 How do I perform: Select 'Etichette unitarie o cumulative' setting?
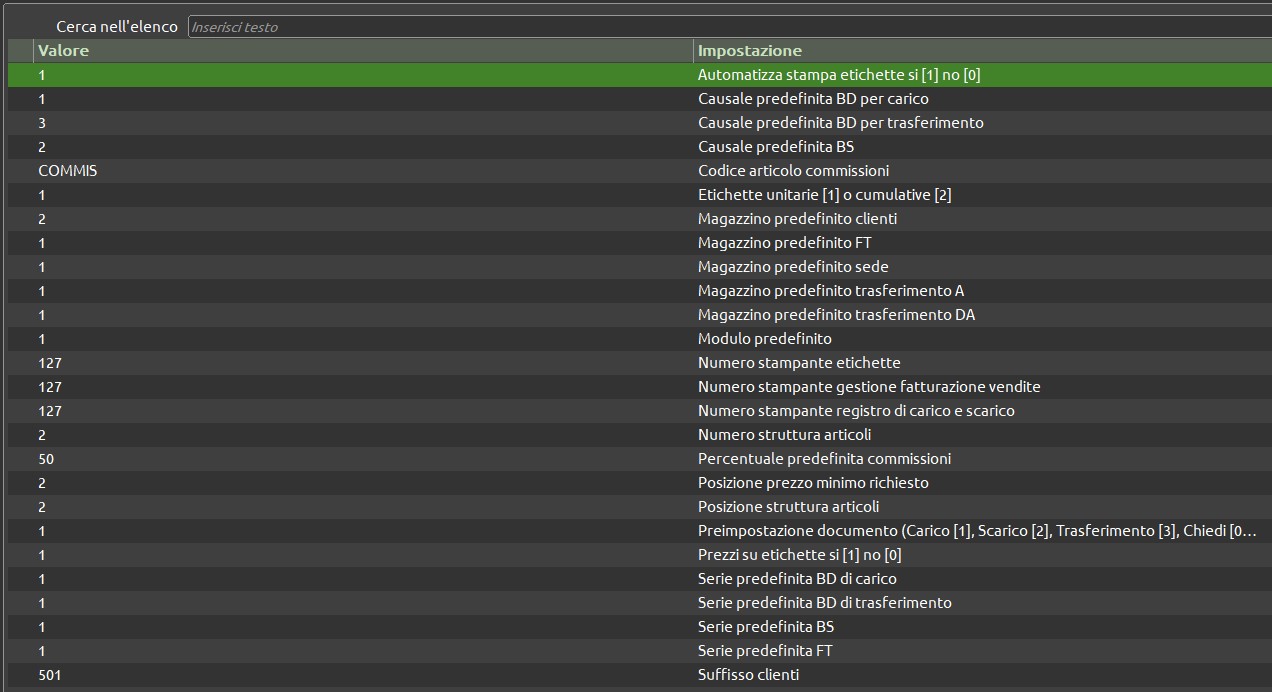click(824, 195)
